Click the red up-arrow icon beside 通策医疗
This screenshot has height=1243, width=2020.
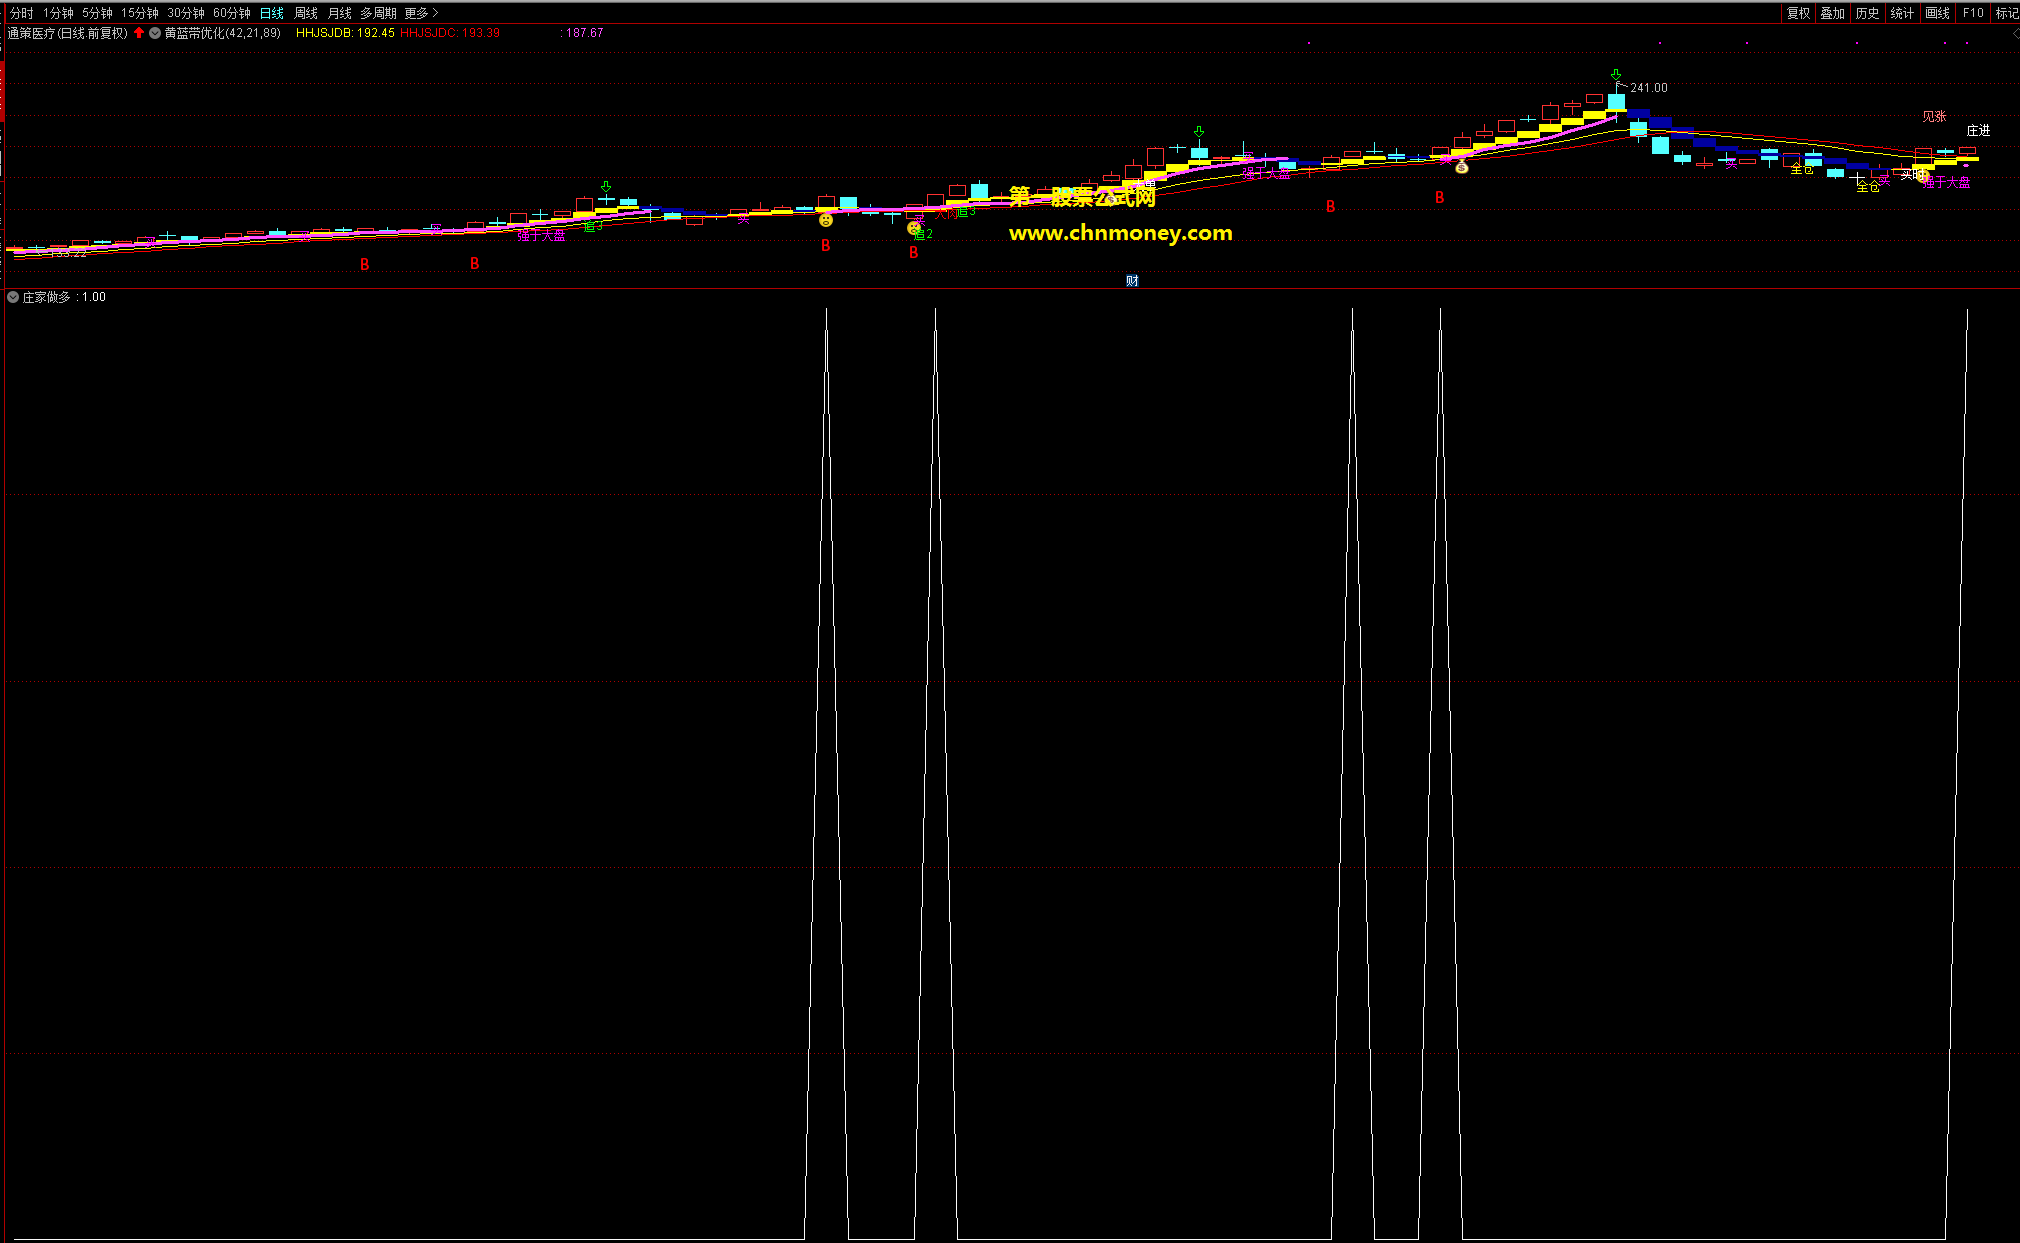[x=139, y=33]
